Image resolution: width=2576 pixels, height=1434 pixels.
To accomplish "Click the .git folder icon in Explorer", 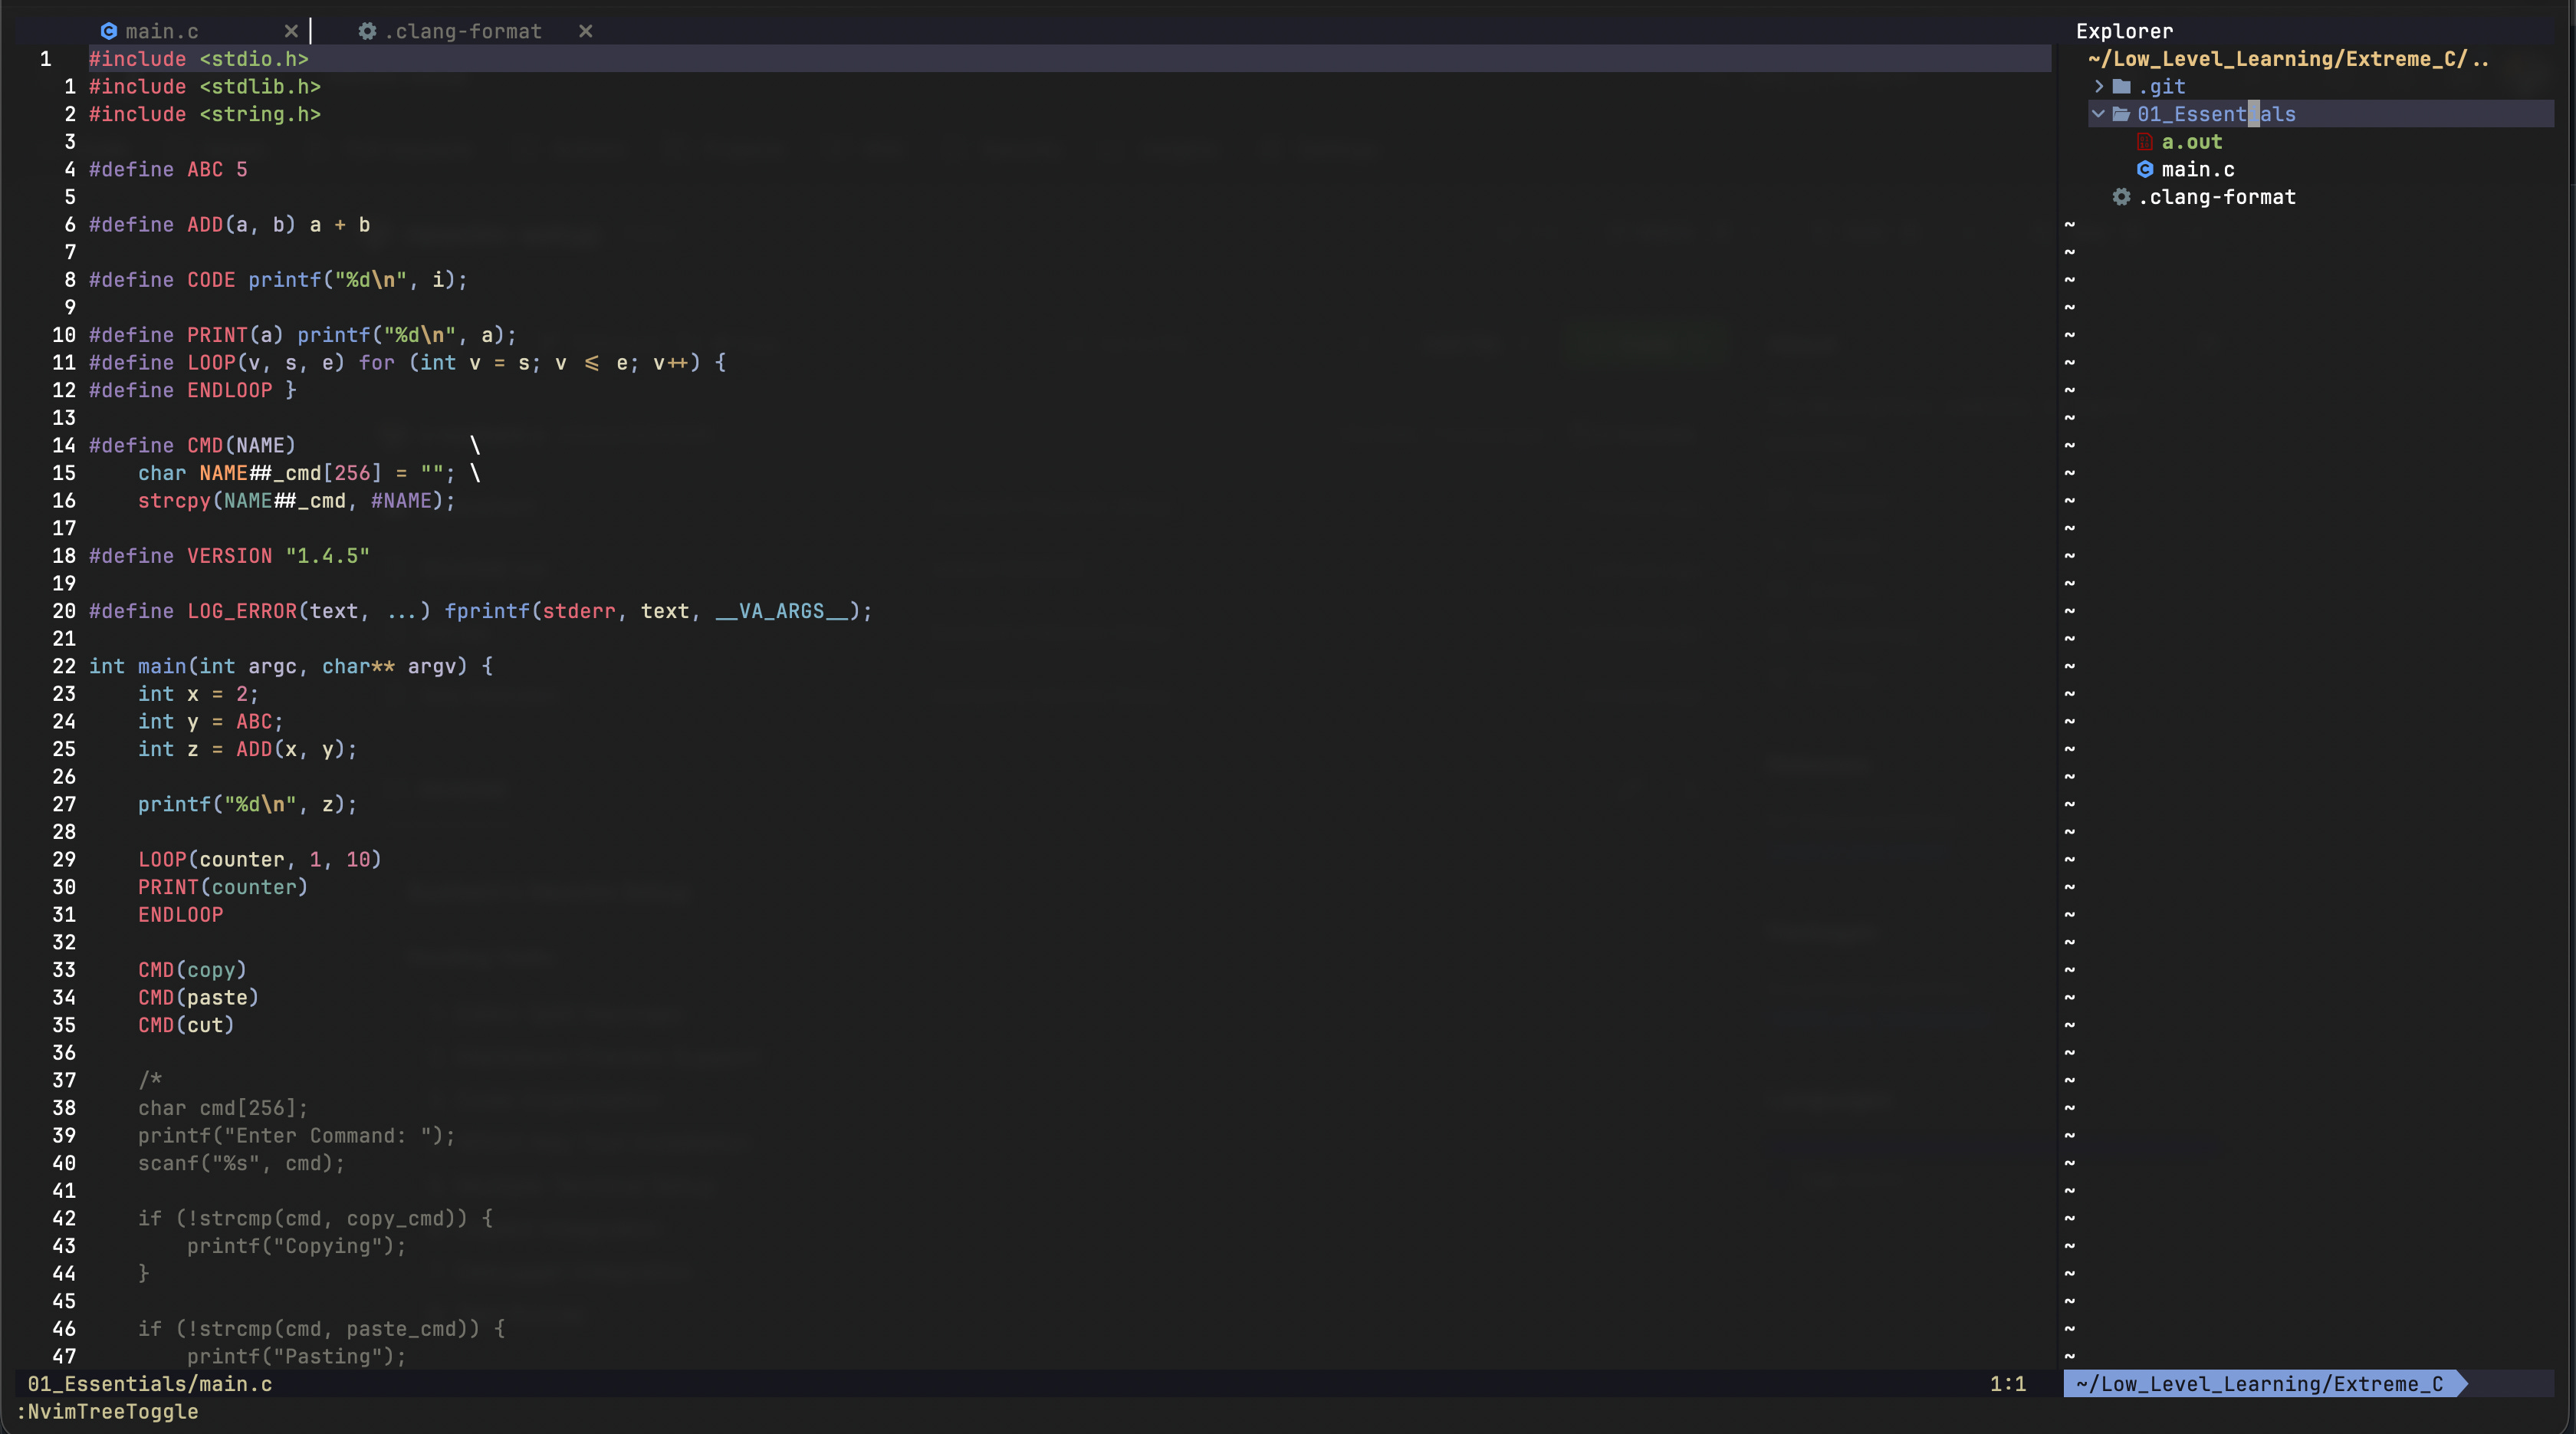I will coord(2121,87).
